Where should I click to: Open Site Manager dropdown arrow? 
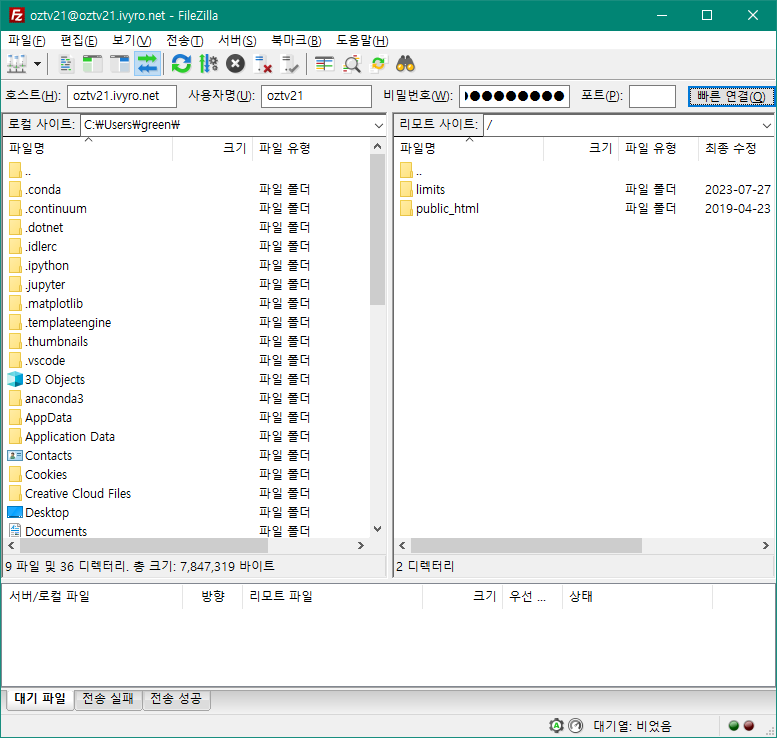click(37, 64)
